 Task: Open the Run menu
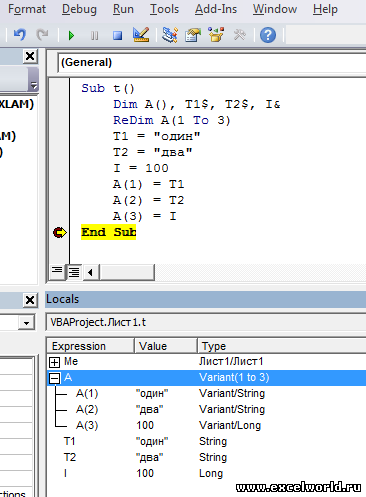[123, 9]
